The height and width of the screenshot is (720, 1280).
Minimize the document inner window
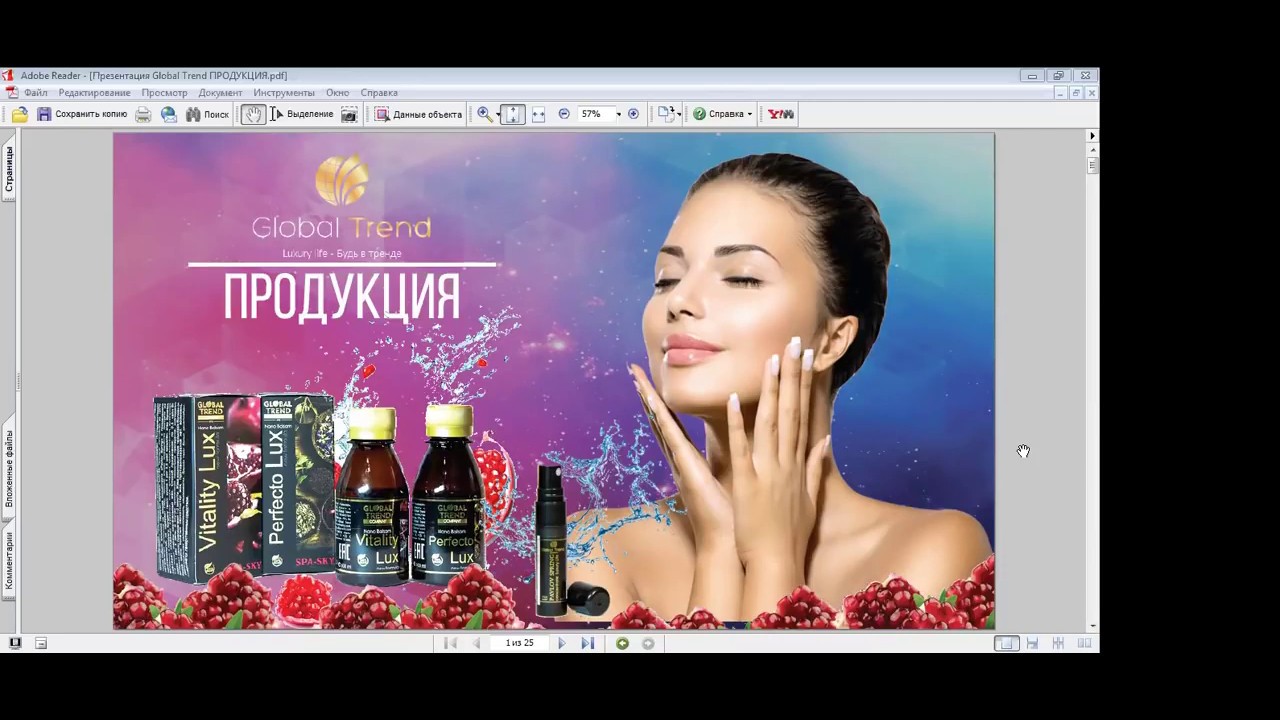tap(1060, 93)
